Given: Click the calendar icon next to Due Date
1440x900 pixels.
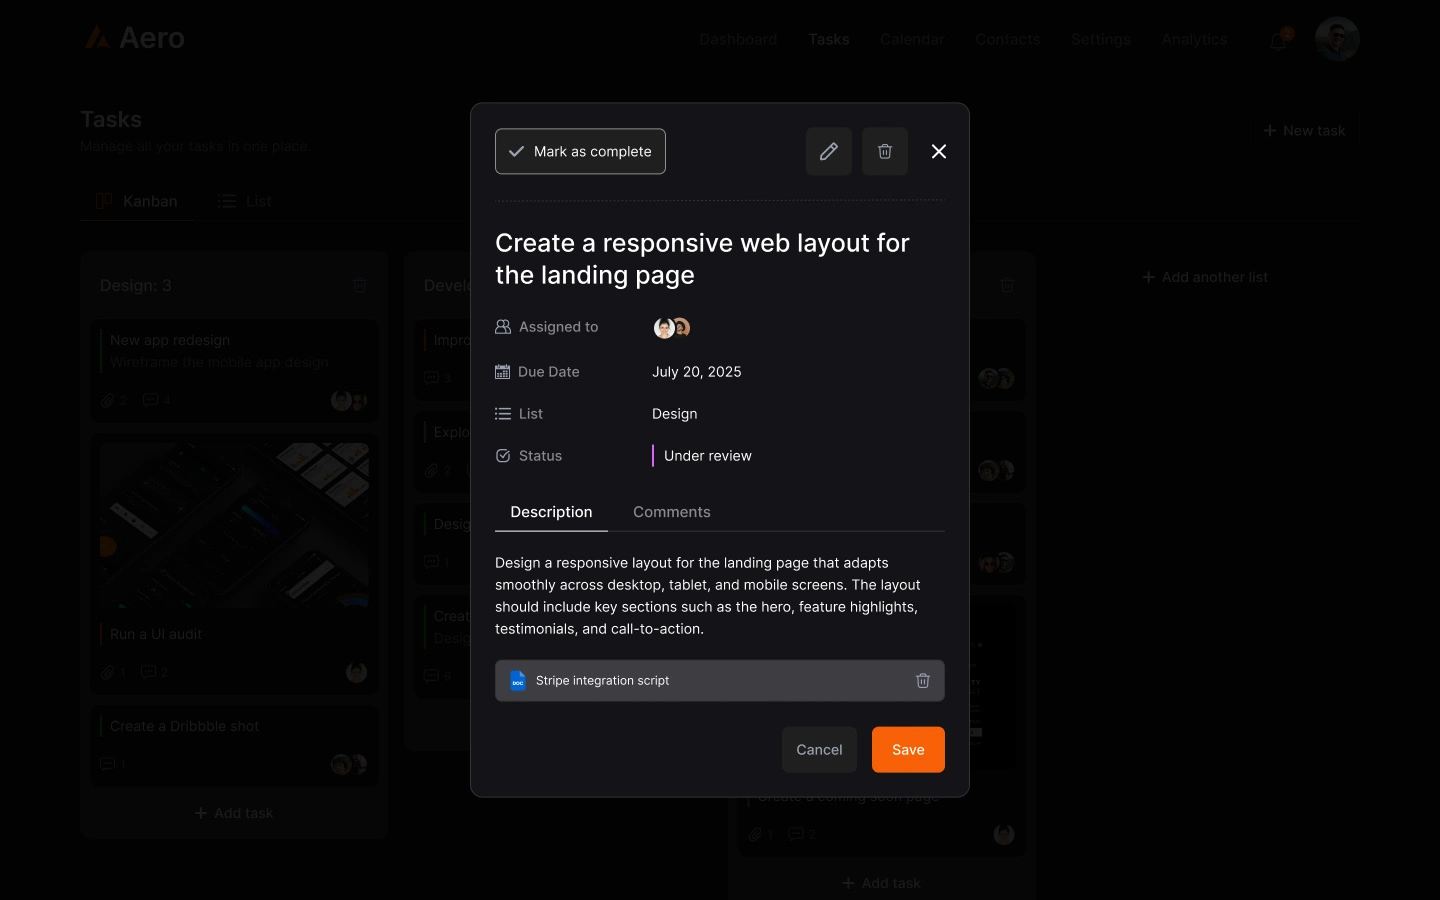Looking at the screenshot, I should tap(501, 371).
